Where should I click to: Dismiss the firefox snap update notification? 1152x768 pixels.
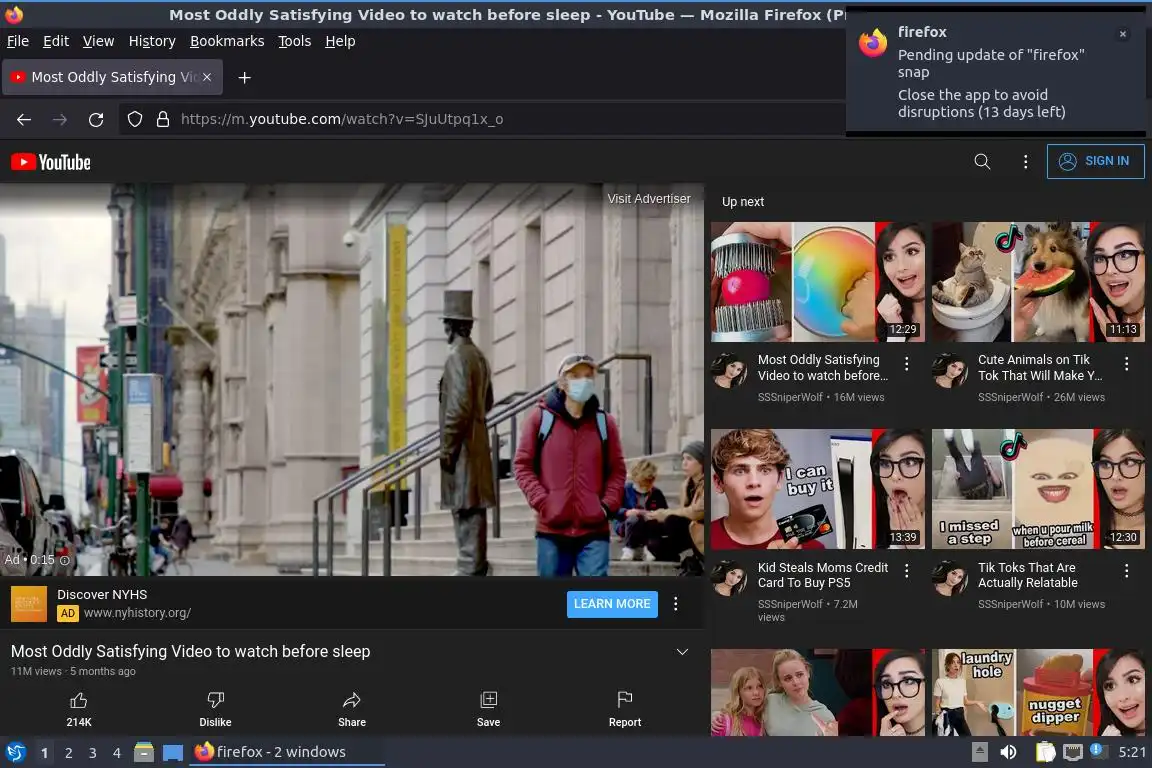[1122, 34]
